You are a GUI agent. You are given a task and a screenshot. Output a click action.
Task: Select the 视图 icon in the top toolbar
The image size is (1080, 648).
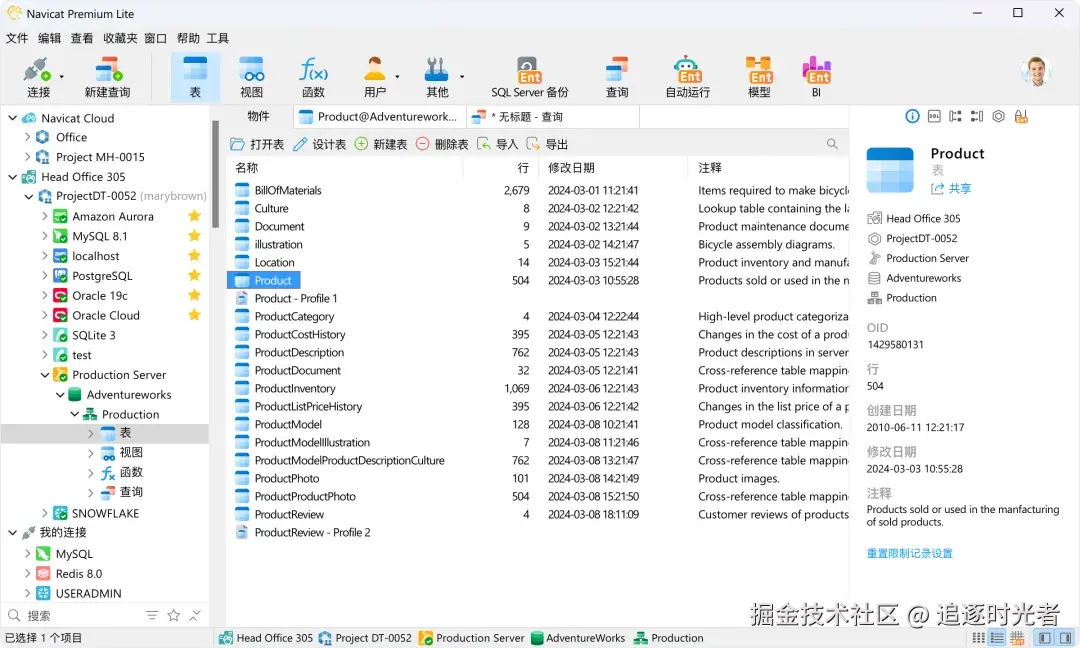(x=252, y=75)
